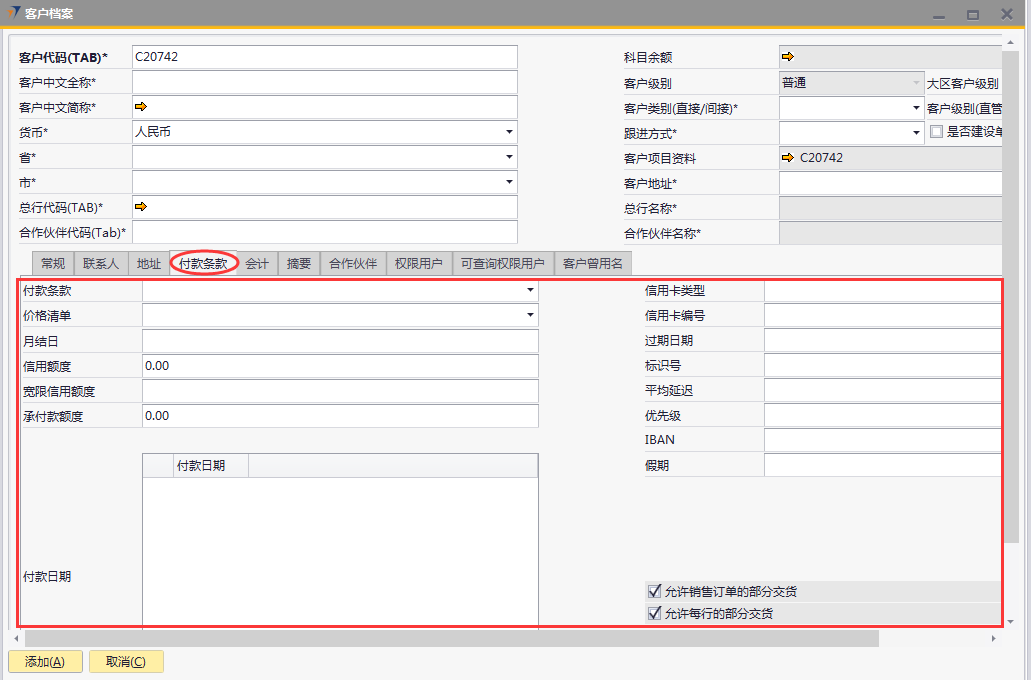Click the 添加(A) button
The height and width of the screenshot is (680, 1031).
[45, 662]
